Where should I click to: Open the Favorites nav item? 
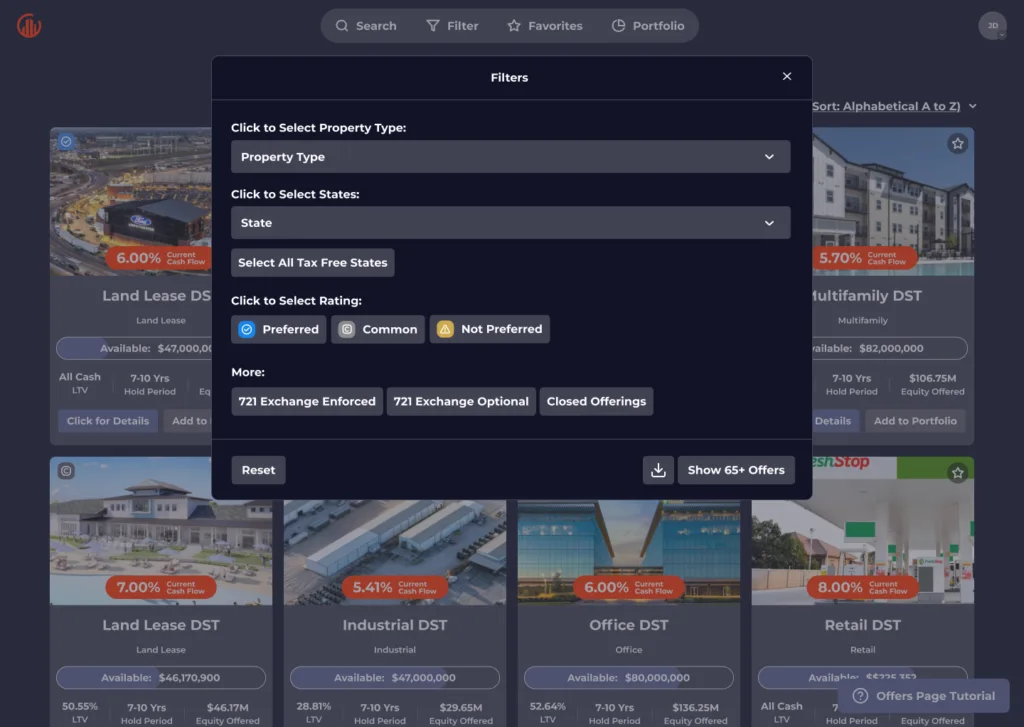pyautogui.click(x=545, y=25)
